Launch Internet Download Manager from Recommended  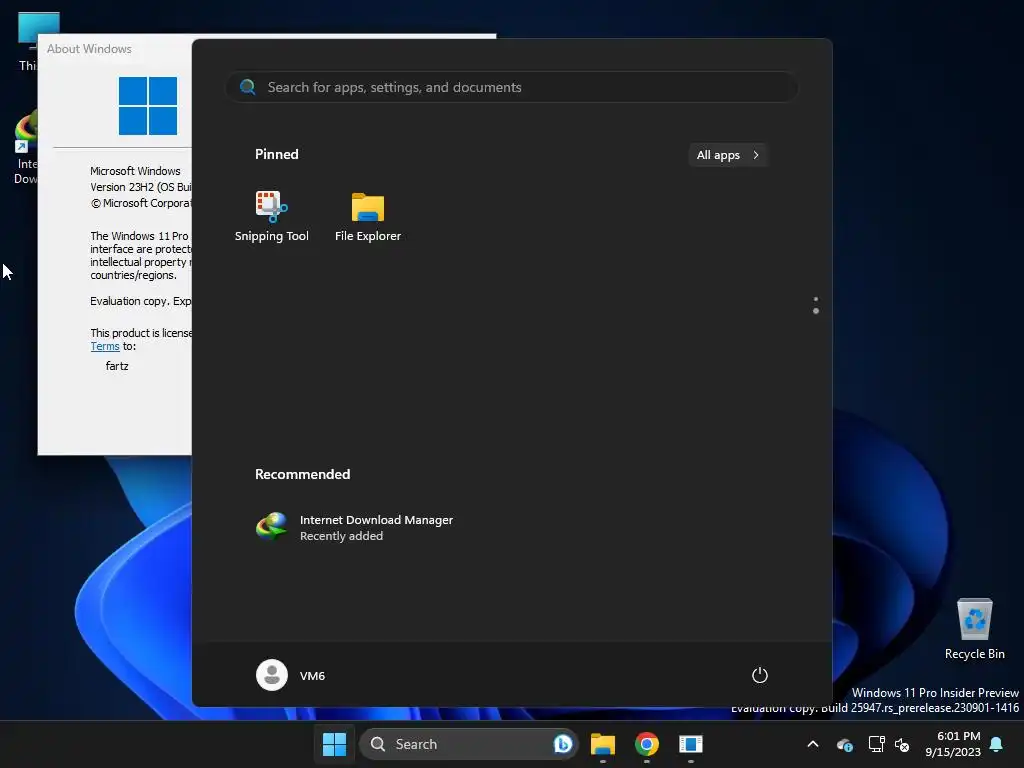click(x=355, y=527)
